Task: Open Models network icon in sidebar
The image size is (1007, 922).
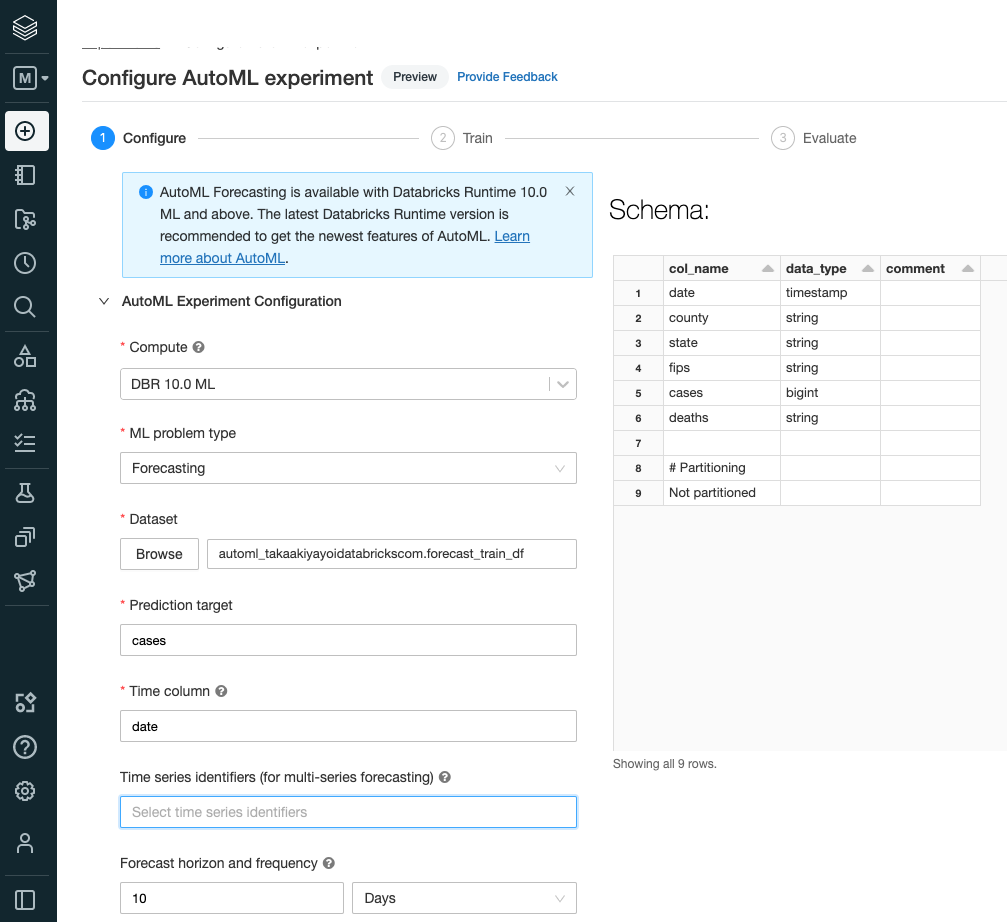Action: 25,580
